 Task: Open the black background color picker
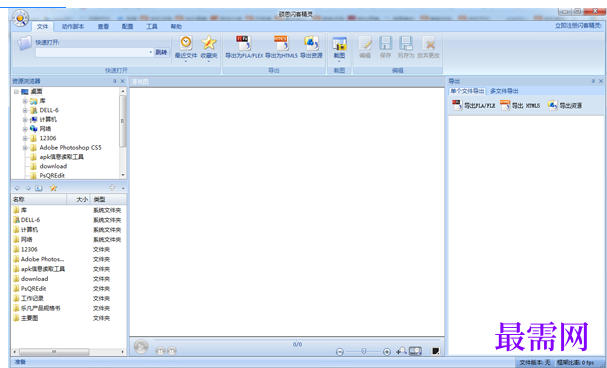[x=436, y=351]
